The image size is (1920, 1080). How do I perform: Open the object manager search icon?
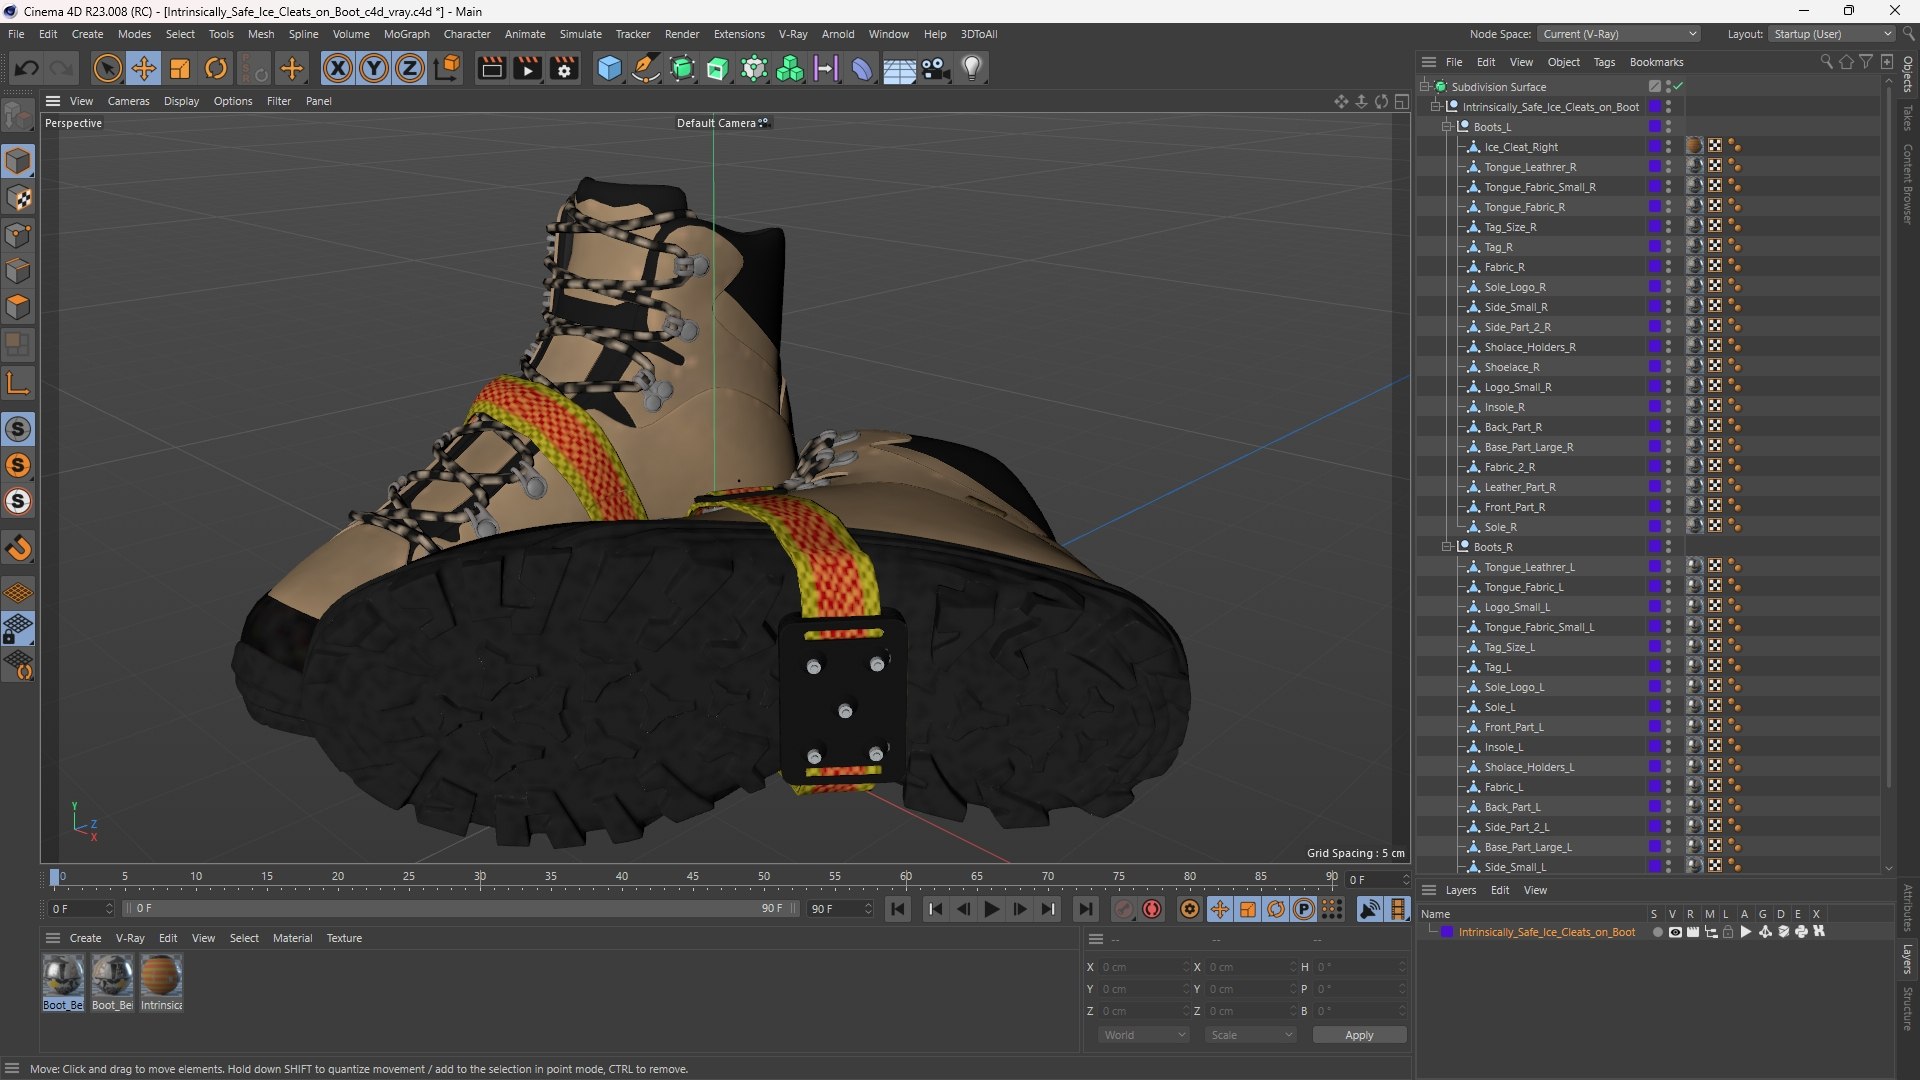1826,62
